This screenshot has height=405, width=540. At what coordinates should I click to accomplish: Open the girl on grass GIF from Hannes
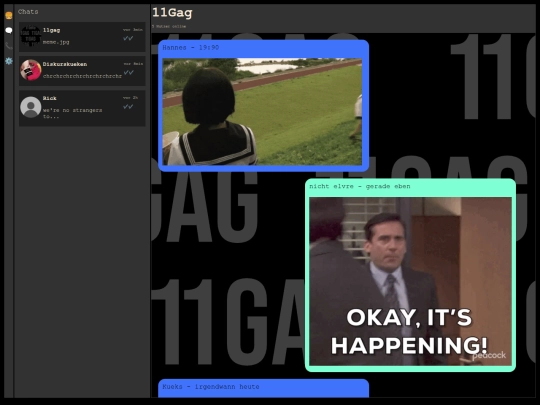[x=262, y=112]
